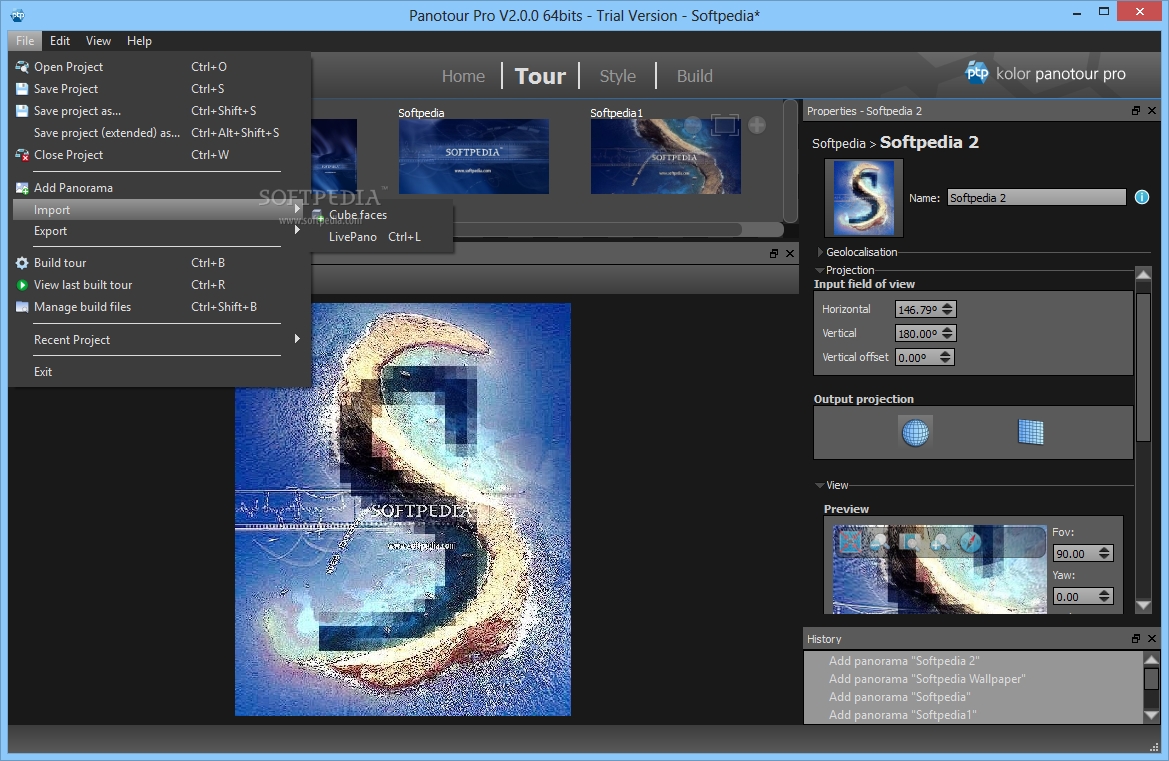Image resolution: width=1169 pixels, height=761 pixels.
Task: Switch to the Tour tab
Action: click(x=540, y=76)
